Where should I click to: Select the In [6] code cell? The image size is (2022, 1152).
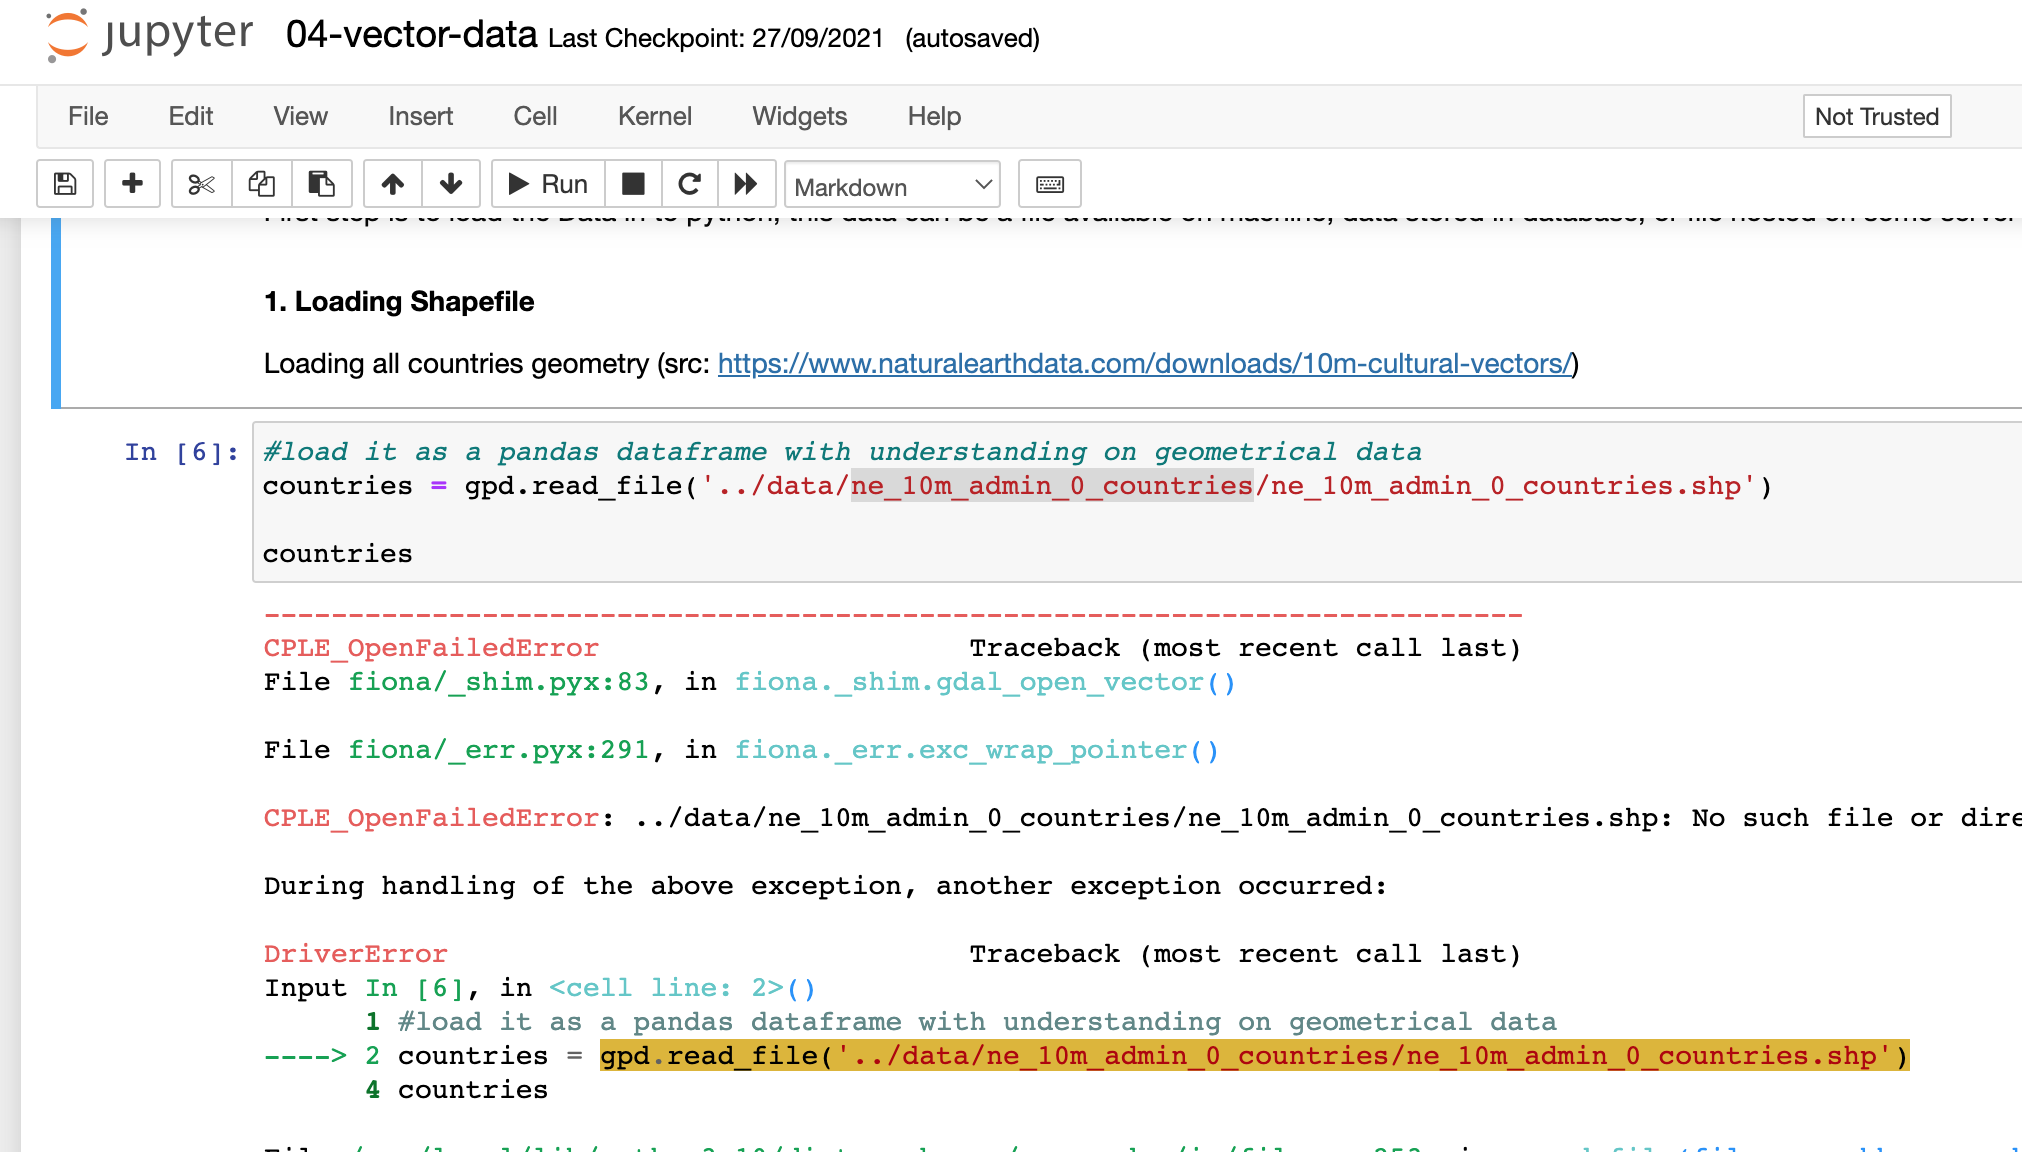tap(900, 502)
